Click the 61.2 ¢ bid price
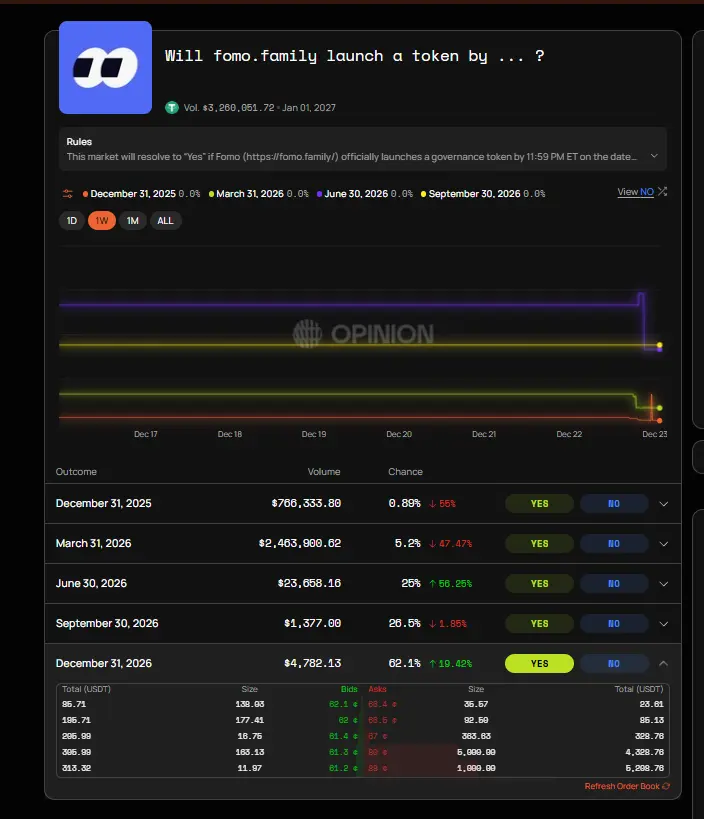Image resolution: width=704 pixels, height=819 pixels. pyautogui.click(x=343, y=768)
